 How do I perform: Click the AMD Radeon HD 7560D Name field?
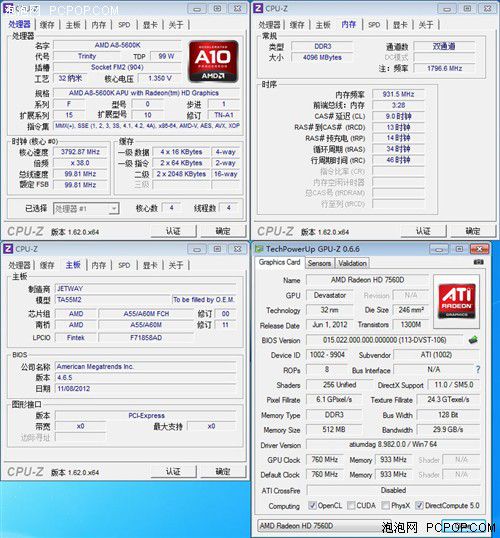pyautogui.click(x=367, y=280)
